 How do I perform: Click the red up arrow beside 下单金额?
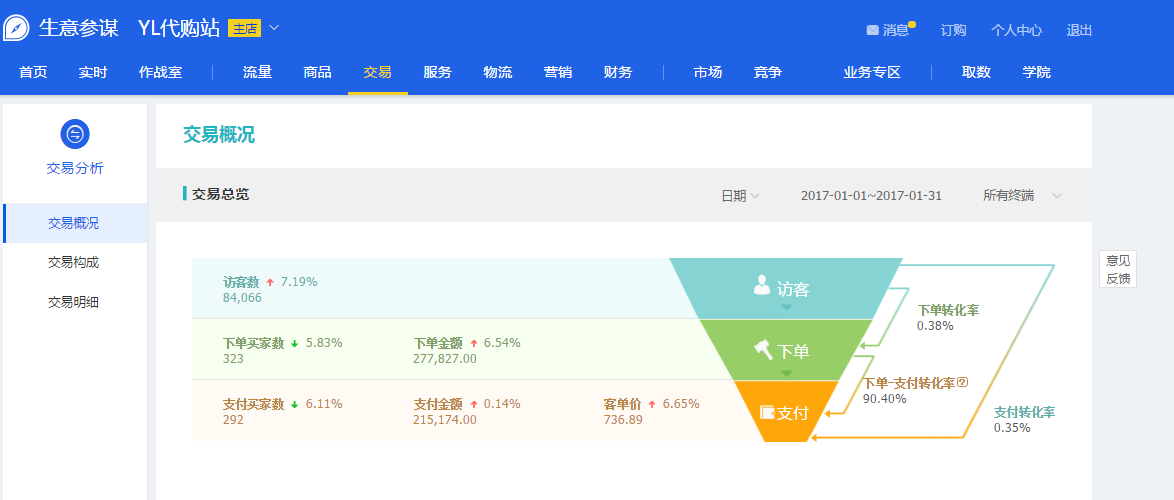(473, 344)
